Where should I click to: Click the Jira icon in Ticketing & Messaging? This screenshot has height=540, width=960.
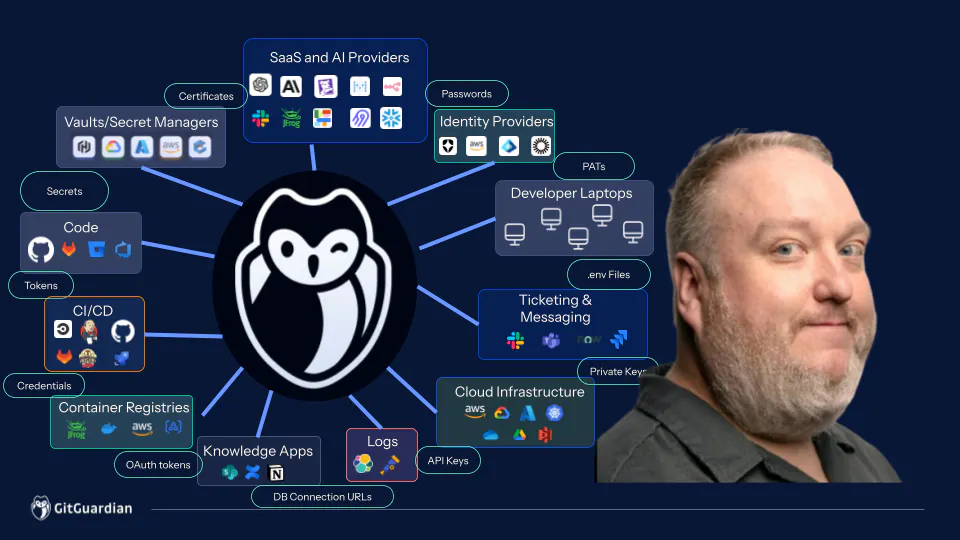point(619,339)
